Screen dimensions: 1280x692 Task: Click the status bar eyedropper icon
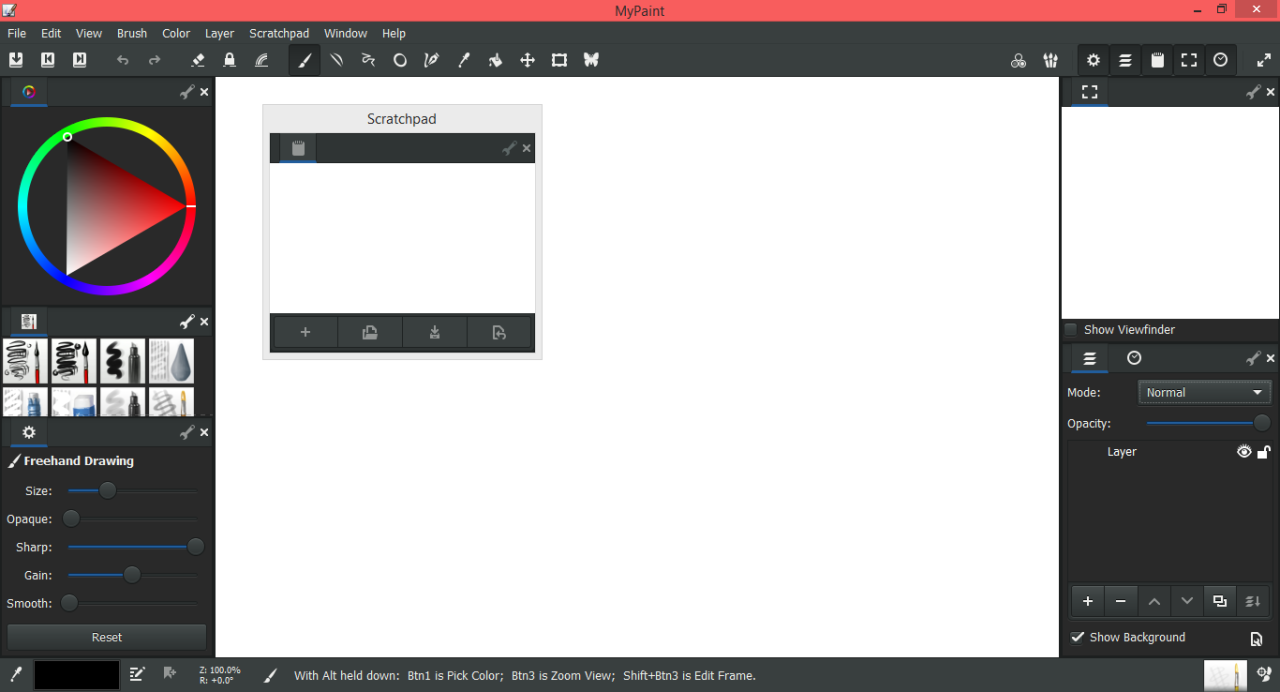pos(16,675)
